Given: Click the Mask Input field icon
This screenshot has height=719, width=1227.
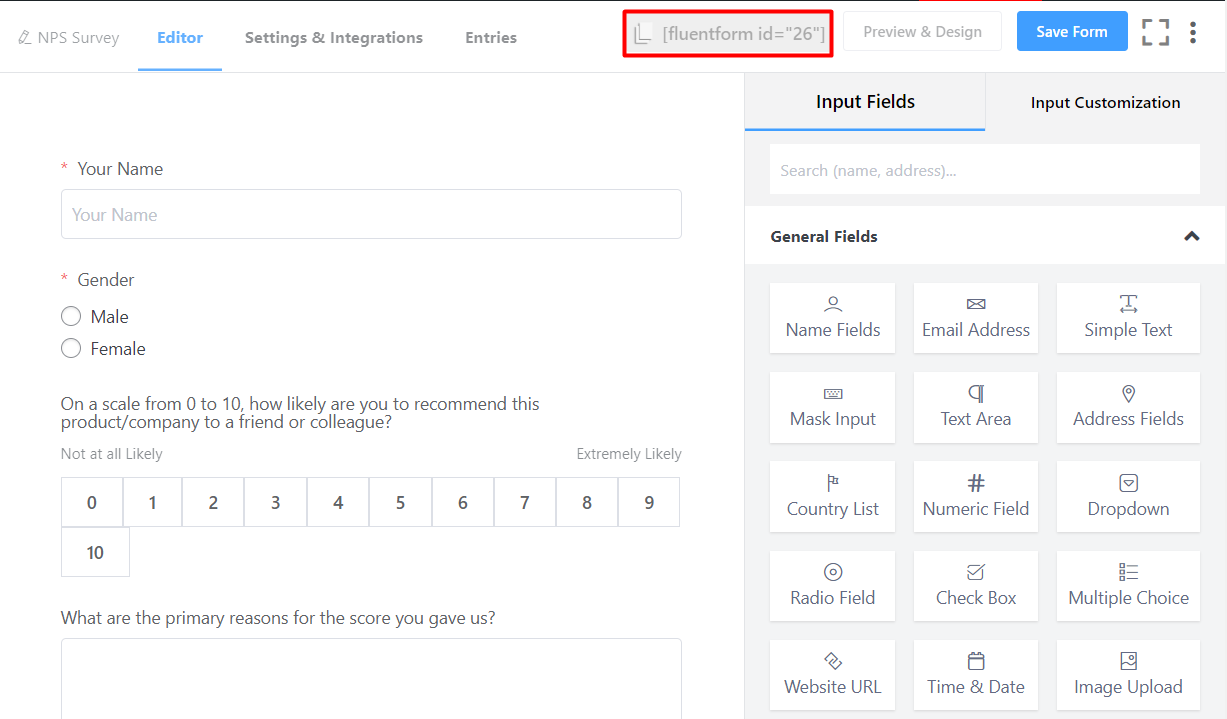Looking at the screenshot, I should point(832,407).
